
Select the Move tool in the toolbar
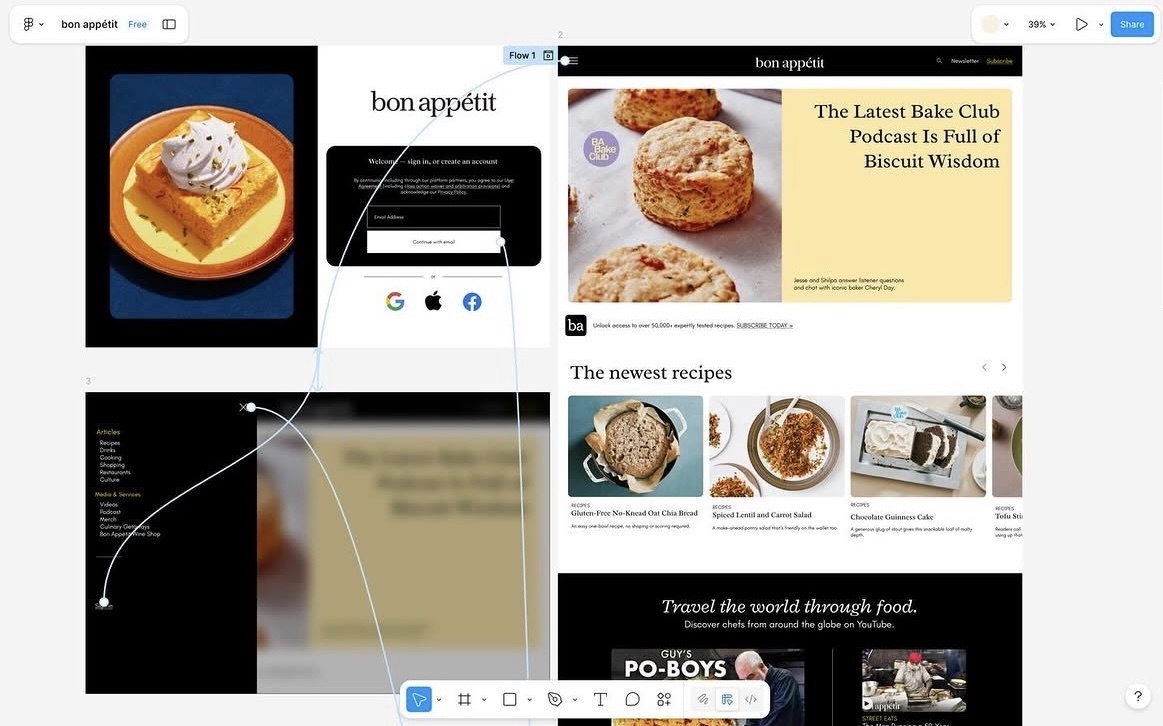(419, 699)
